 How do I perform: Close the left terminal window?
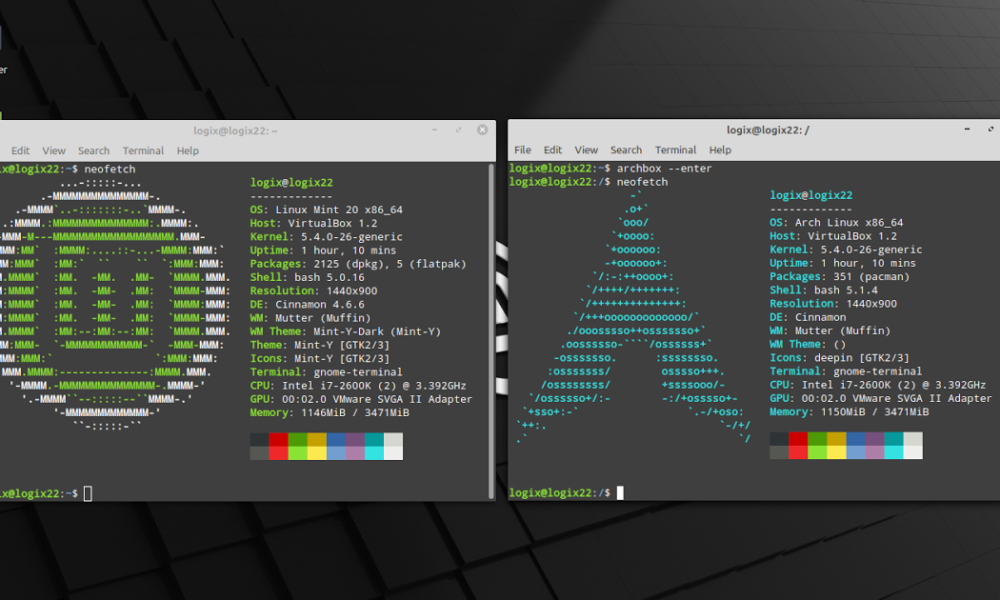482,129
